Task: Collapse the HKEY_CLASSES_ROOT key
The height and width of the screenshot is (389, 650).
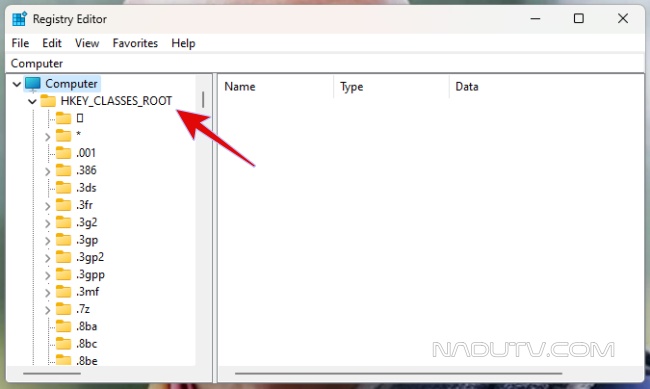Action: point(32,101)
